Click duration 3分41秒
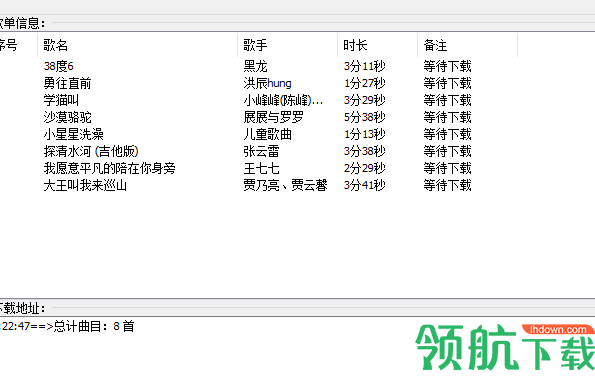This screenshot has height=377, width=595. click(365, 185)
